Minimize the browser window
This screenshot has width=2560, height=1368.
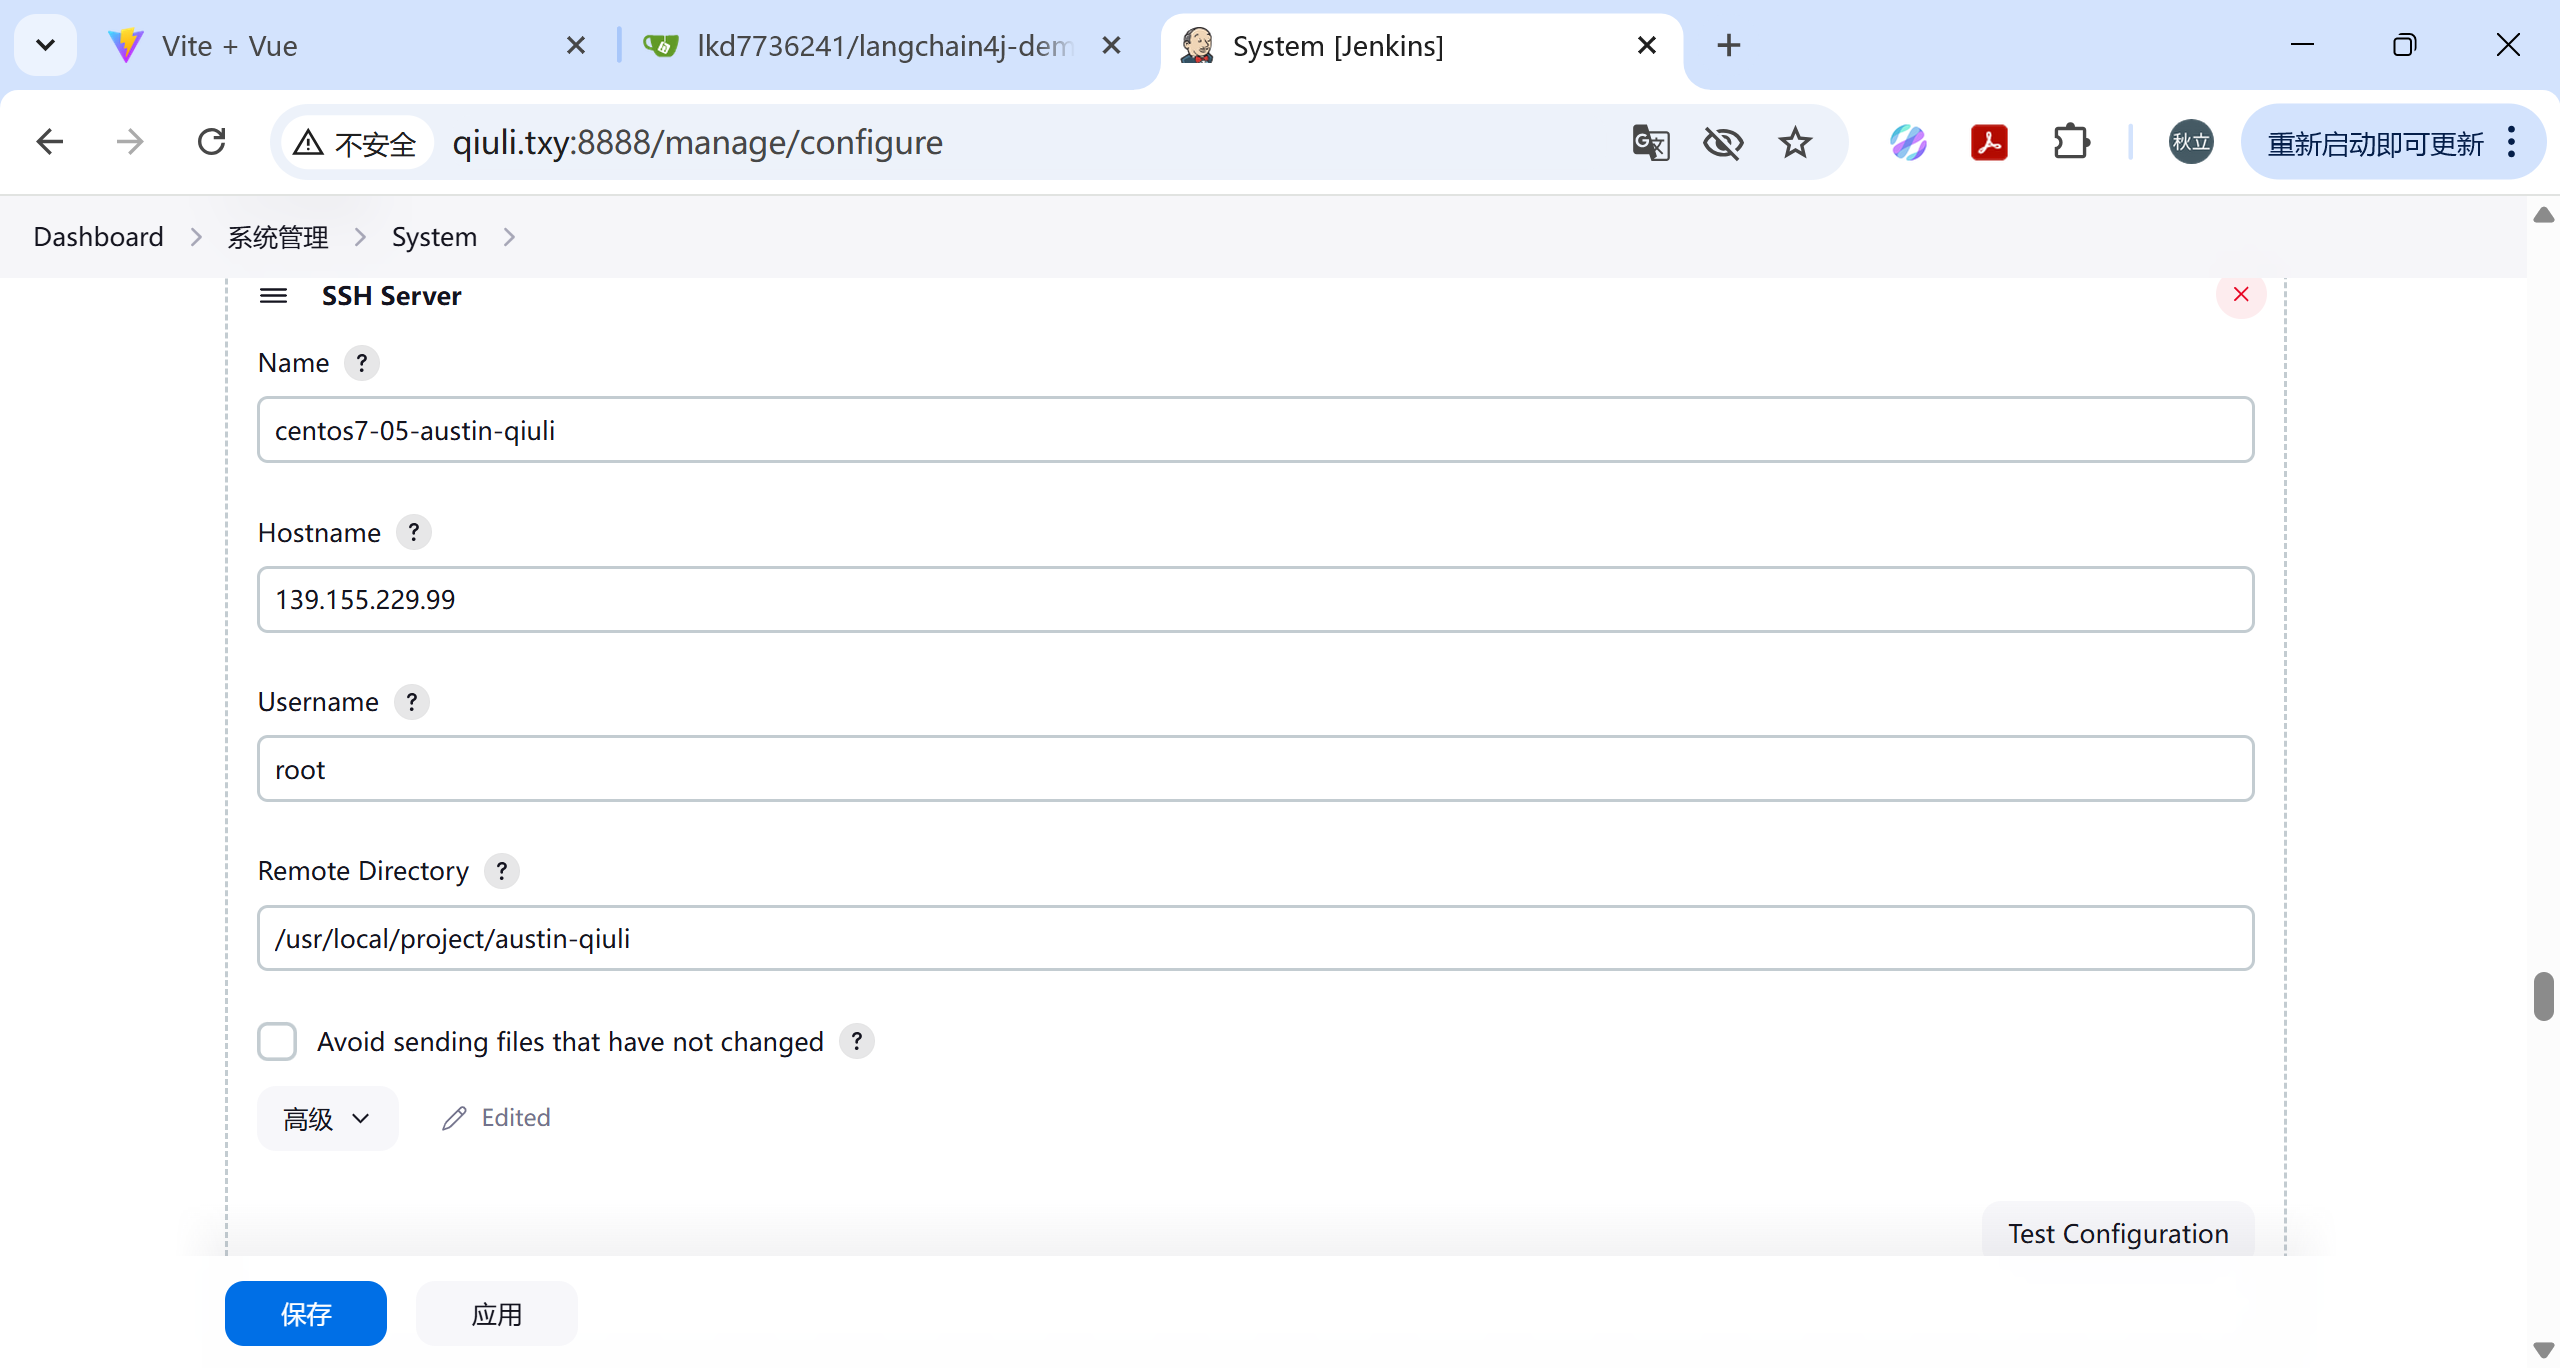pyautogui.click(x=2302, y=45)
